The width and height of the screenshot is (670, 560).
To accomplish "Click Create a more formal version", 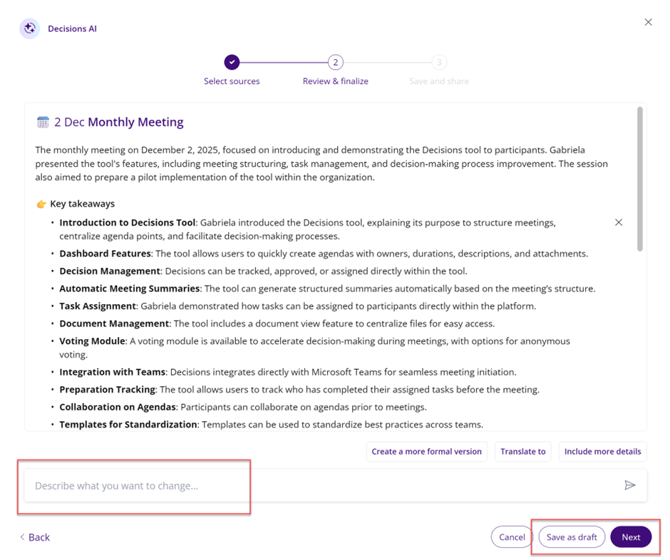I will 426,451.
